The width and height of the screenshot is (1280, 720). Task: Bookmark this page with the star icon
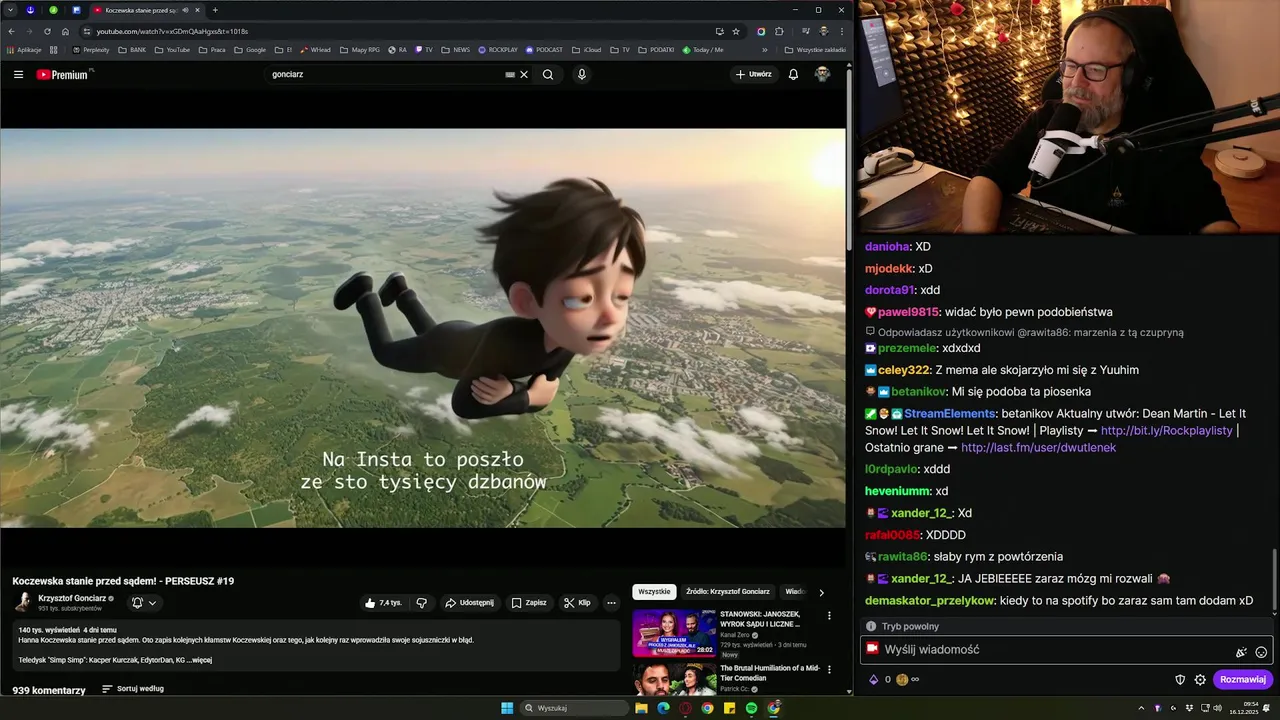point(736,31)
